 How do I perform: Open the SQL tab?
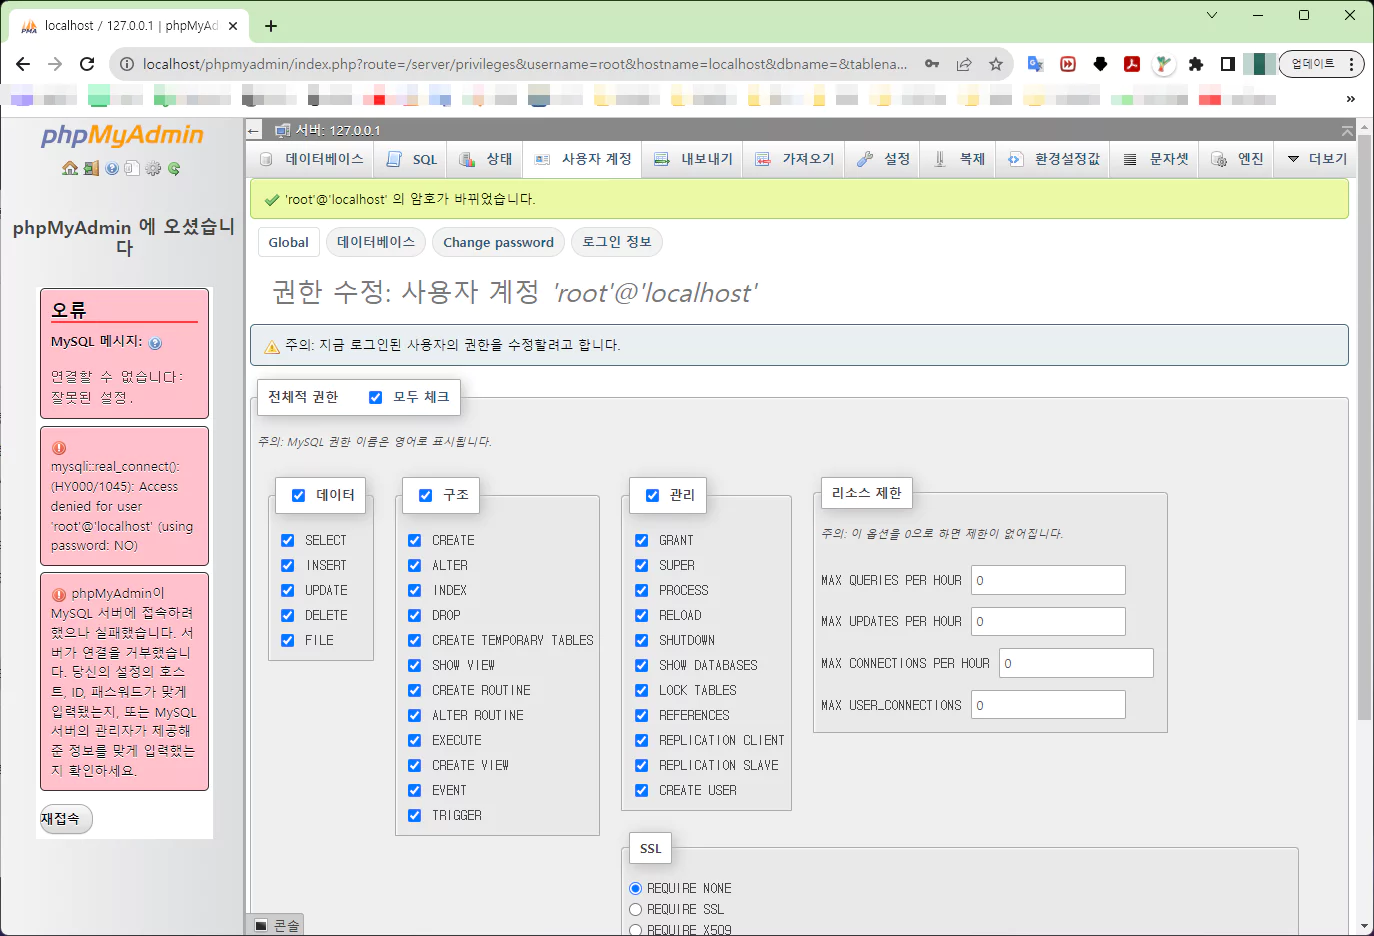click(413, 159)
